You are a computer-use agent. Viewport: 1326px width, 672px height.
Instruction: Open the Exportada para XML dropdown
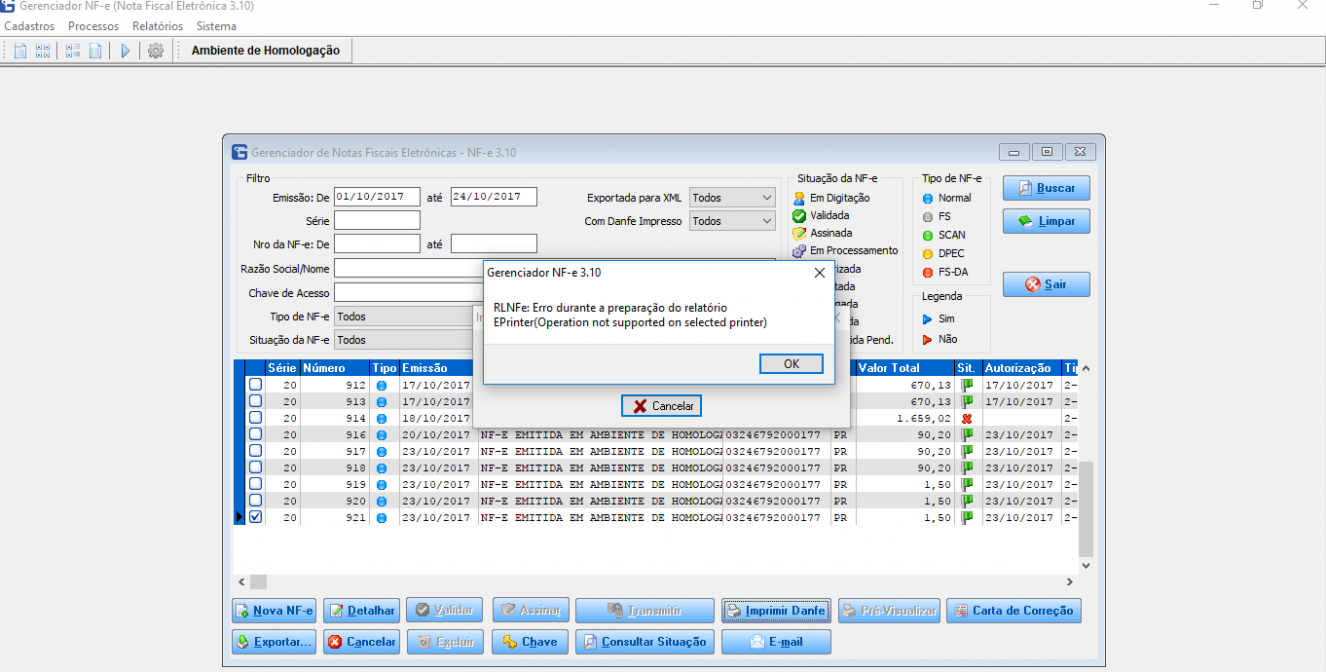coord(732,198)
